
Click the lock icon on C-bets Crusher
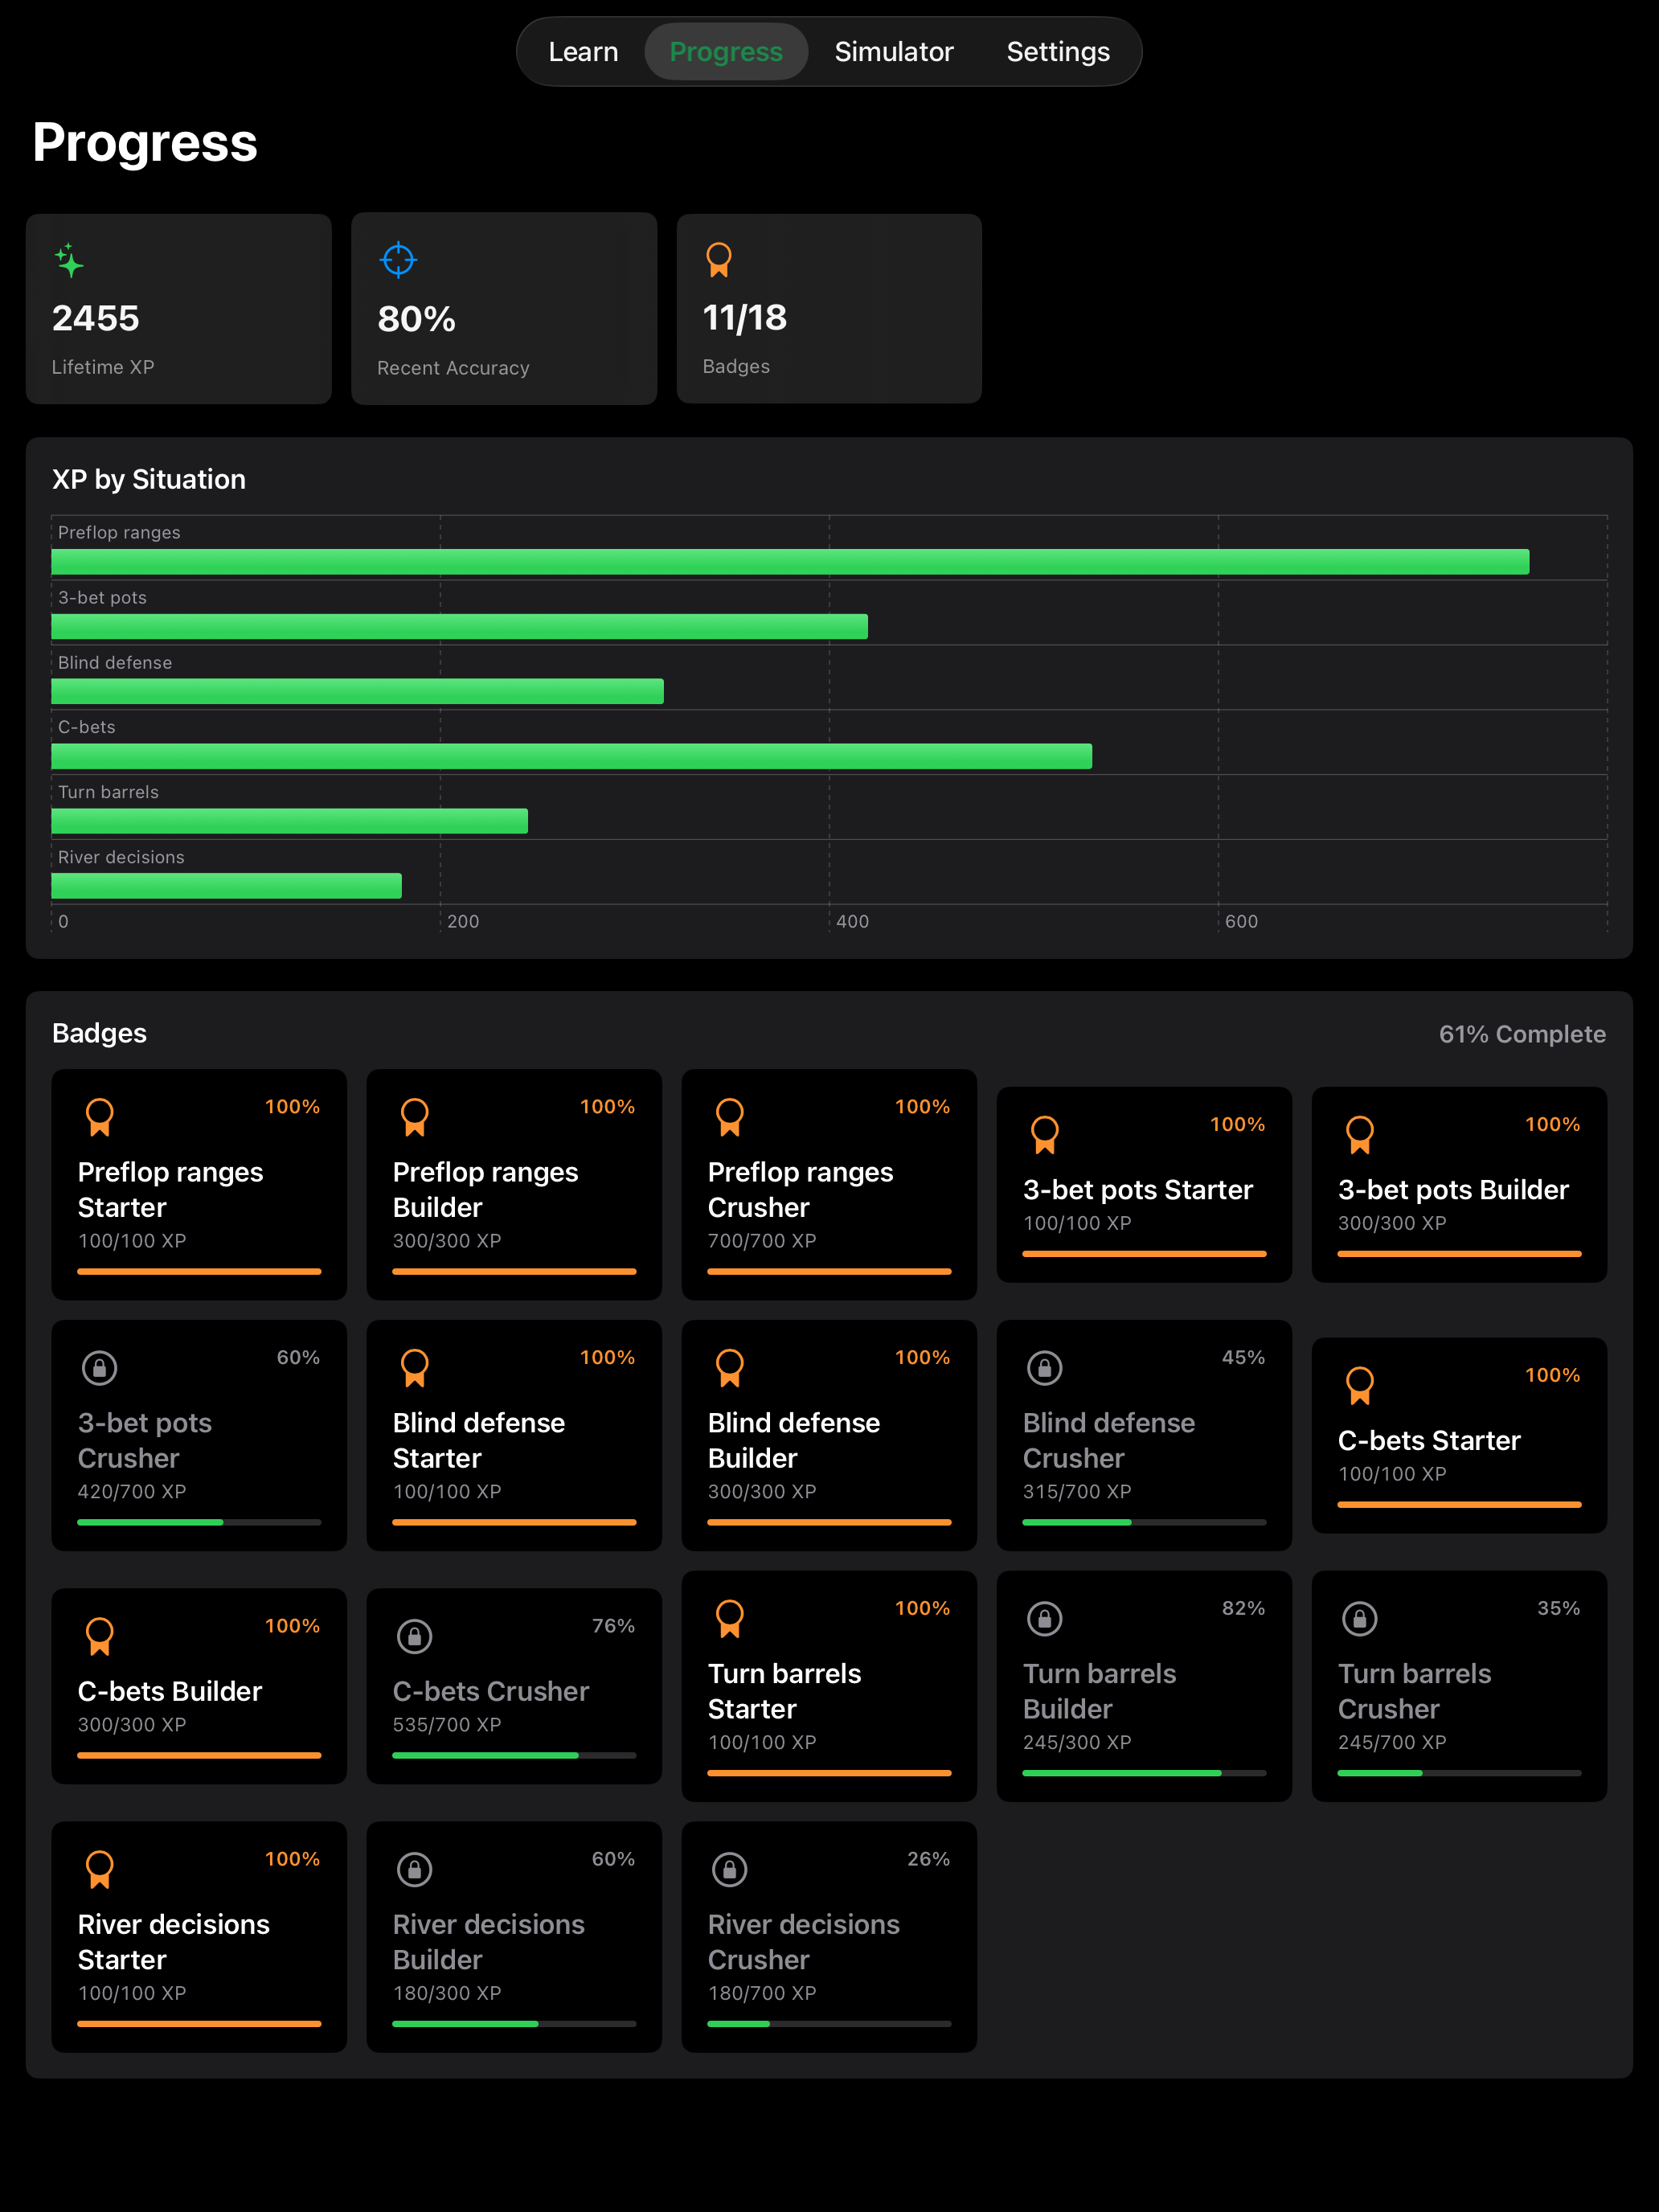click(x=415, y=1636)
